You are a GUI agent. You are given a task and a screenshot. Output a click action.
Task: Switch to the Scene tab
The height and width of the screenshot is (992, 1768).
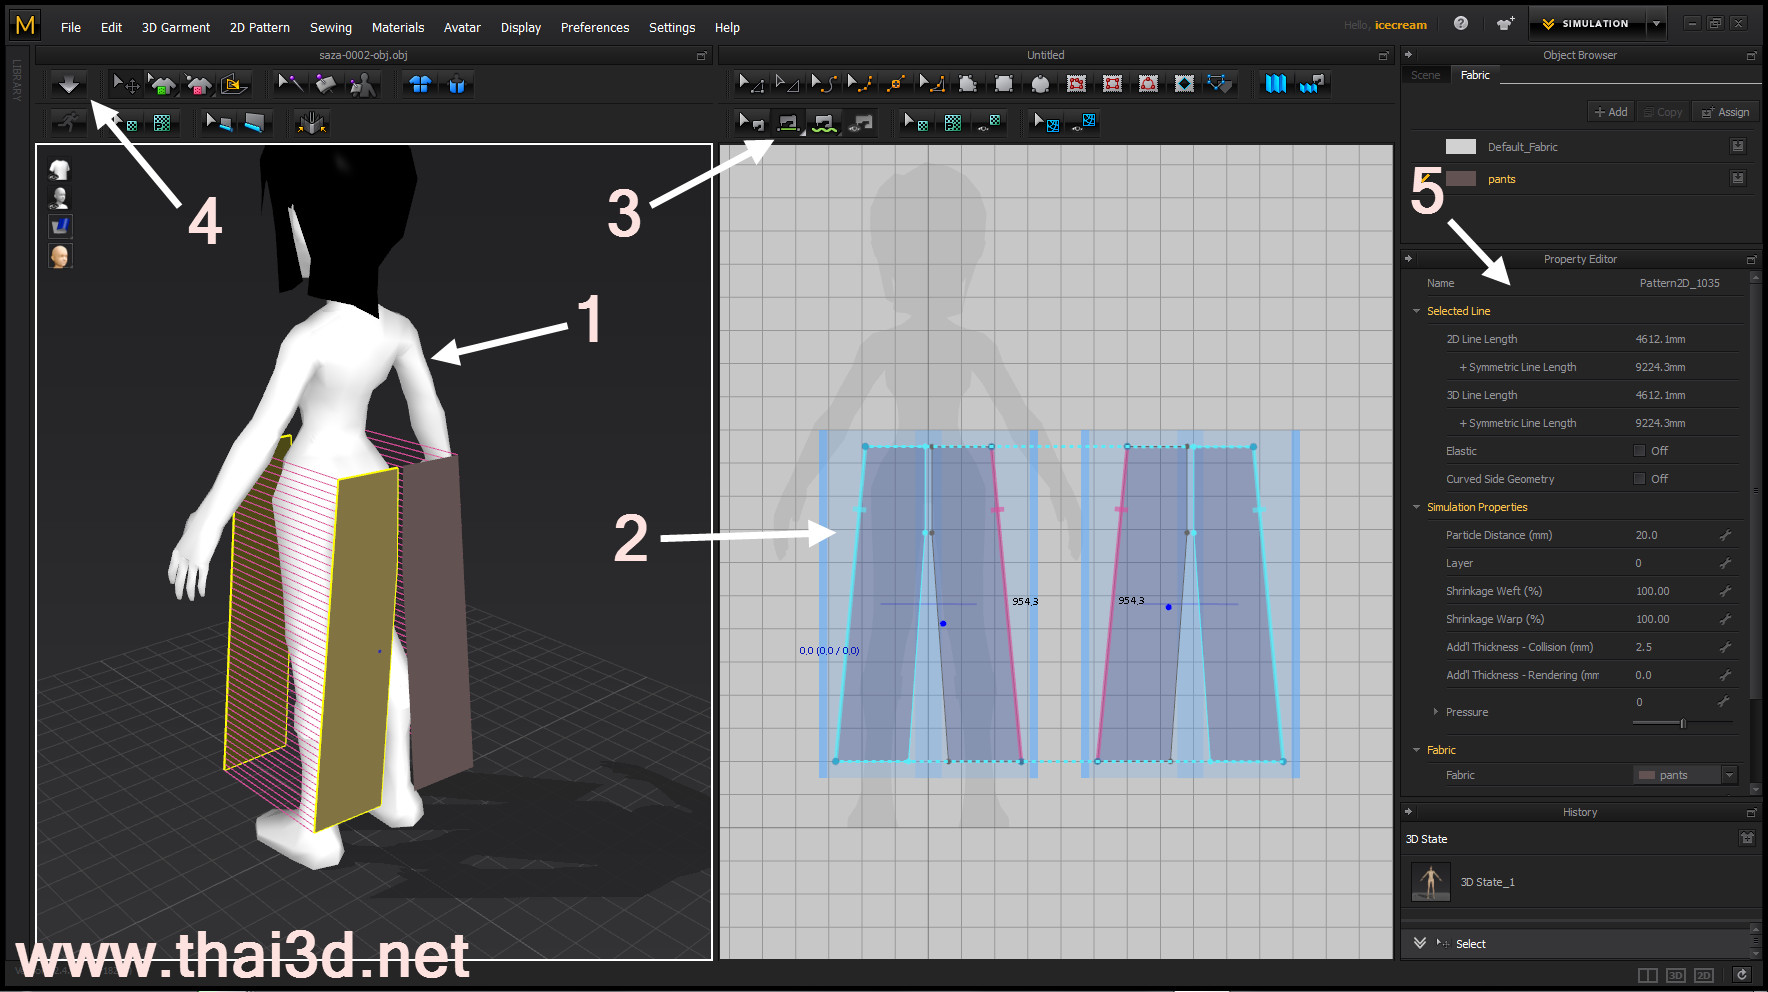tap(1425, 75)
